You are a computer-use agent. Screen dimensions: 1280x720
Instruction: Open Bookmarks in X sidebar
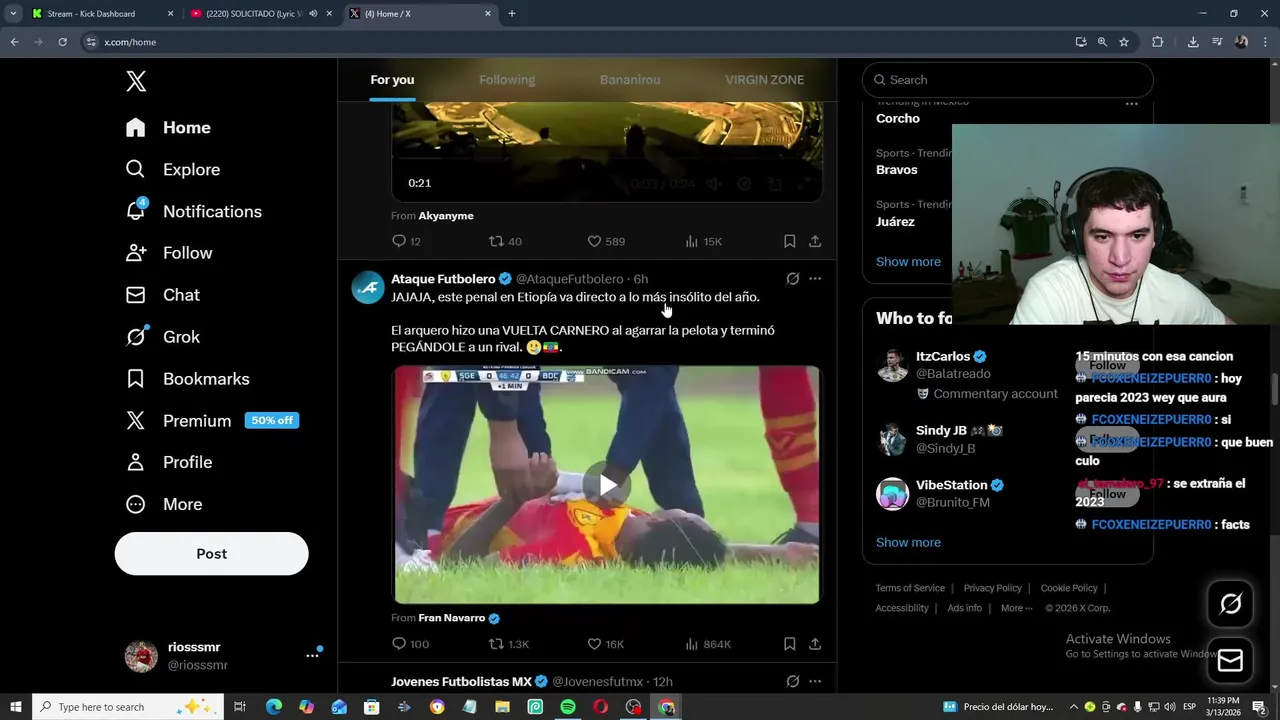(x=187, y=379)
